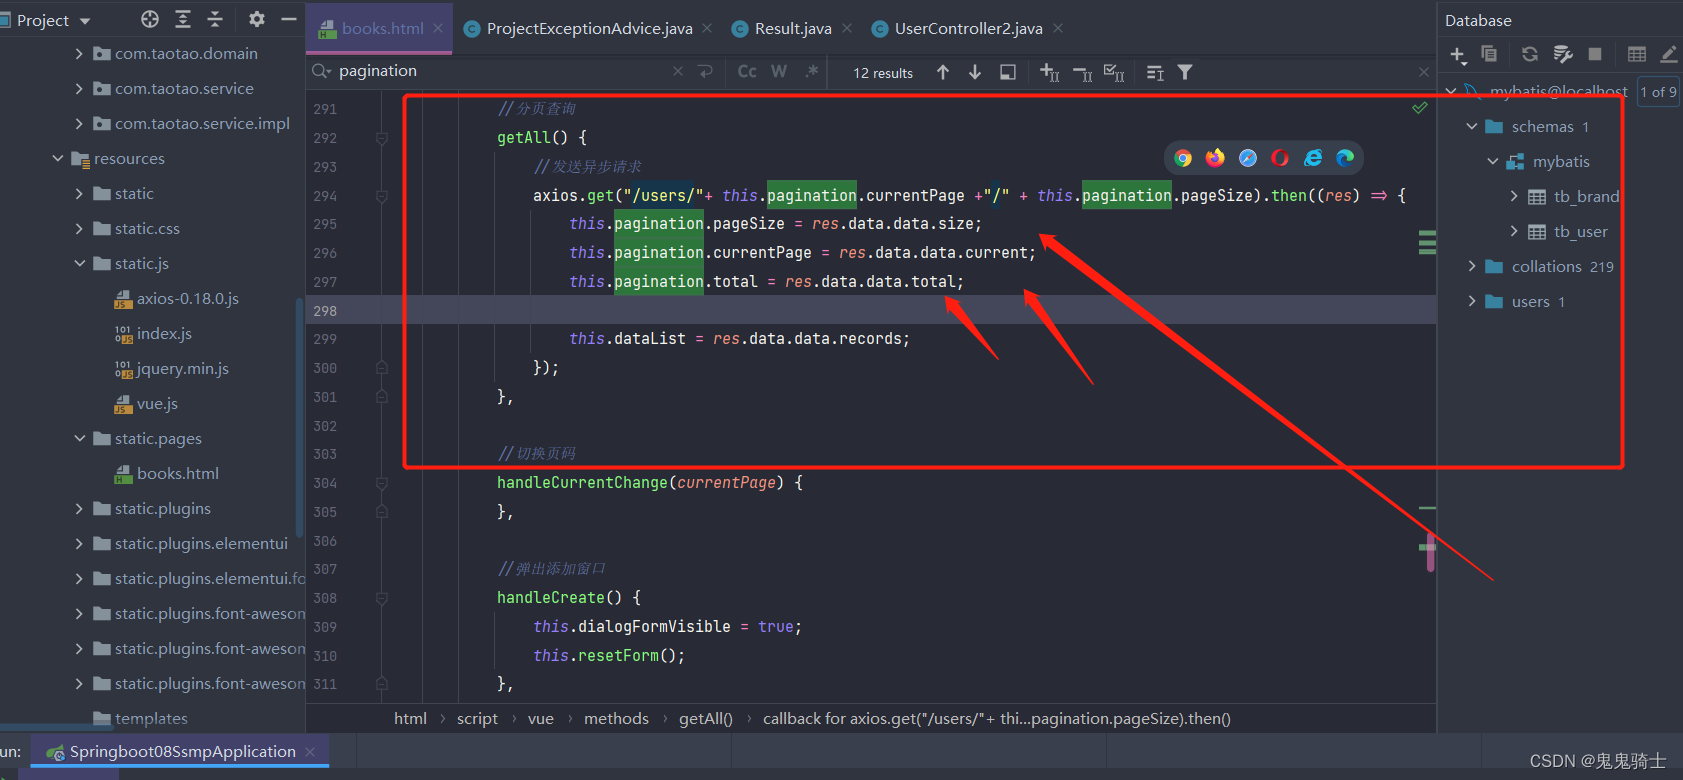Open table editor grid icon in Database

[x=1636, y=54]
